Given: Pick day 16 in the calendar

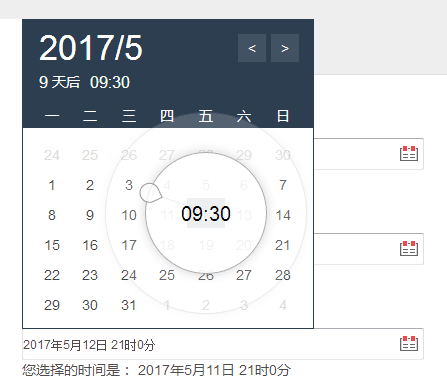Looking at the screenshot, I should (x=90, y=245).
